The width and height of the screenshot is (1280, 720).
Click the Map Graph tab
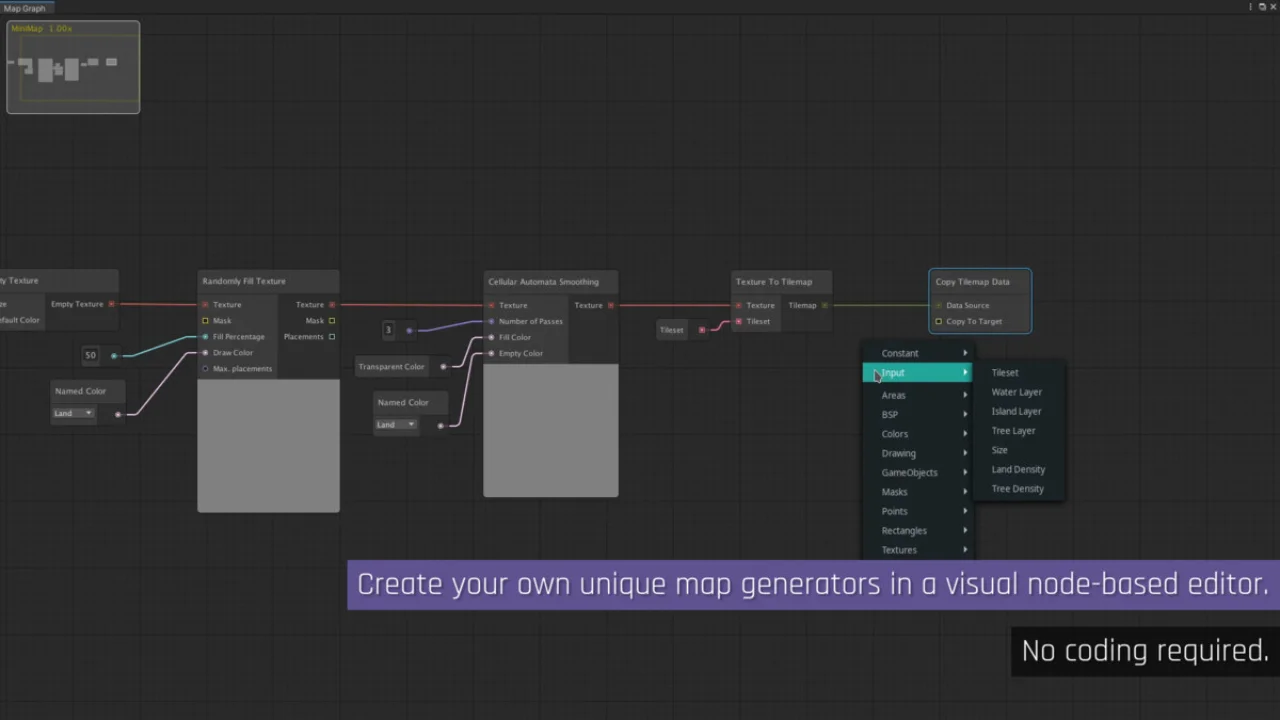tap(25, 8)
